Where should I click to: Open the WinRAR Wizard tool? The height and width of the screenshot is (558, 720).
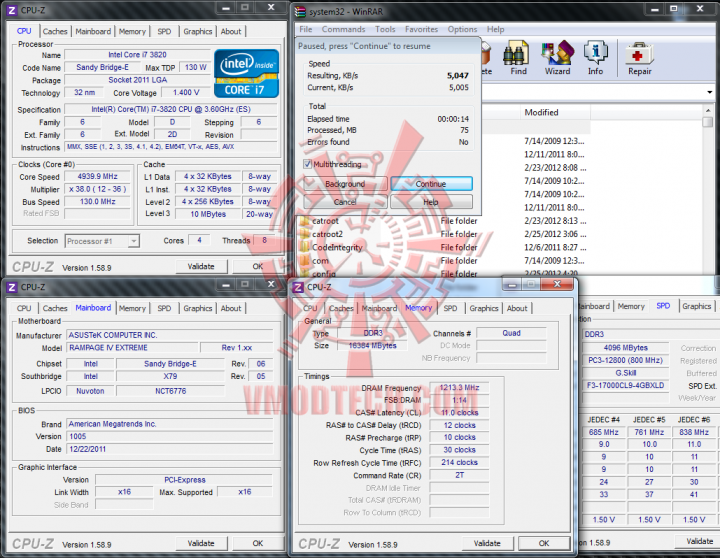[x=557, y=52]
